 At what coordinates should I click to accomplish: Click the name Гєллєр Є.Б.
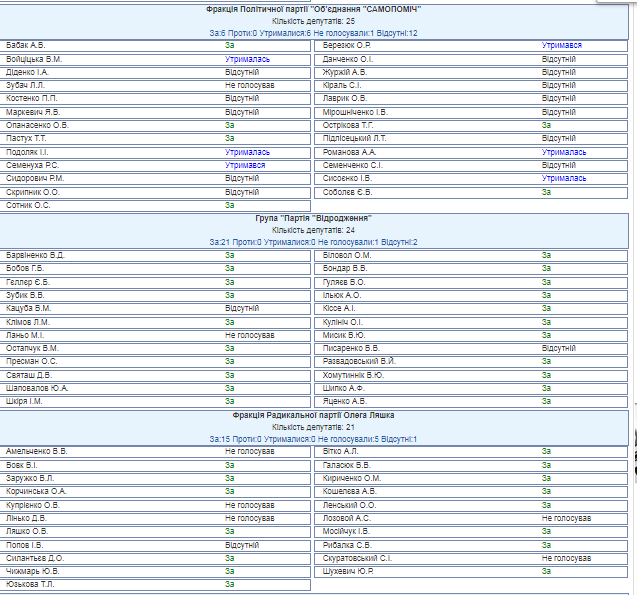(x=28, y=282)
